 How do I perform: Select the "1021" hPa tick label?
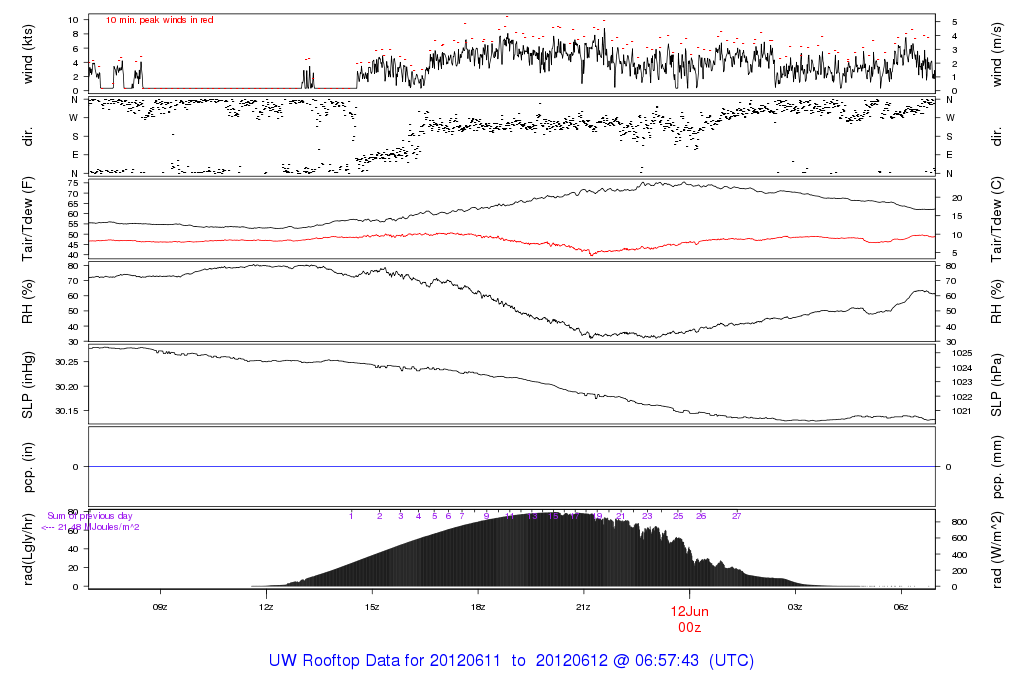(962, 411)
